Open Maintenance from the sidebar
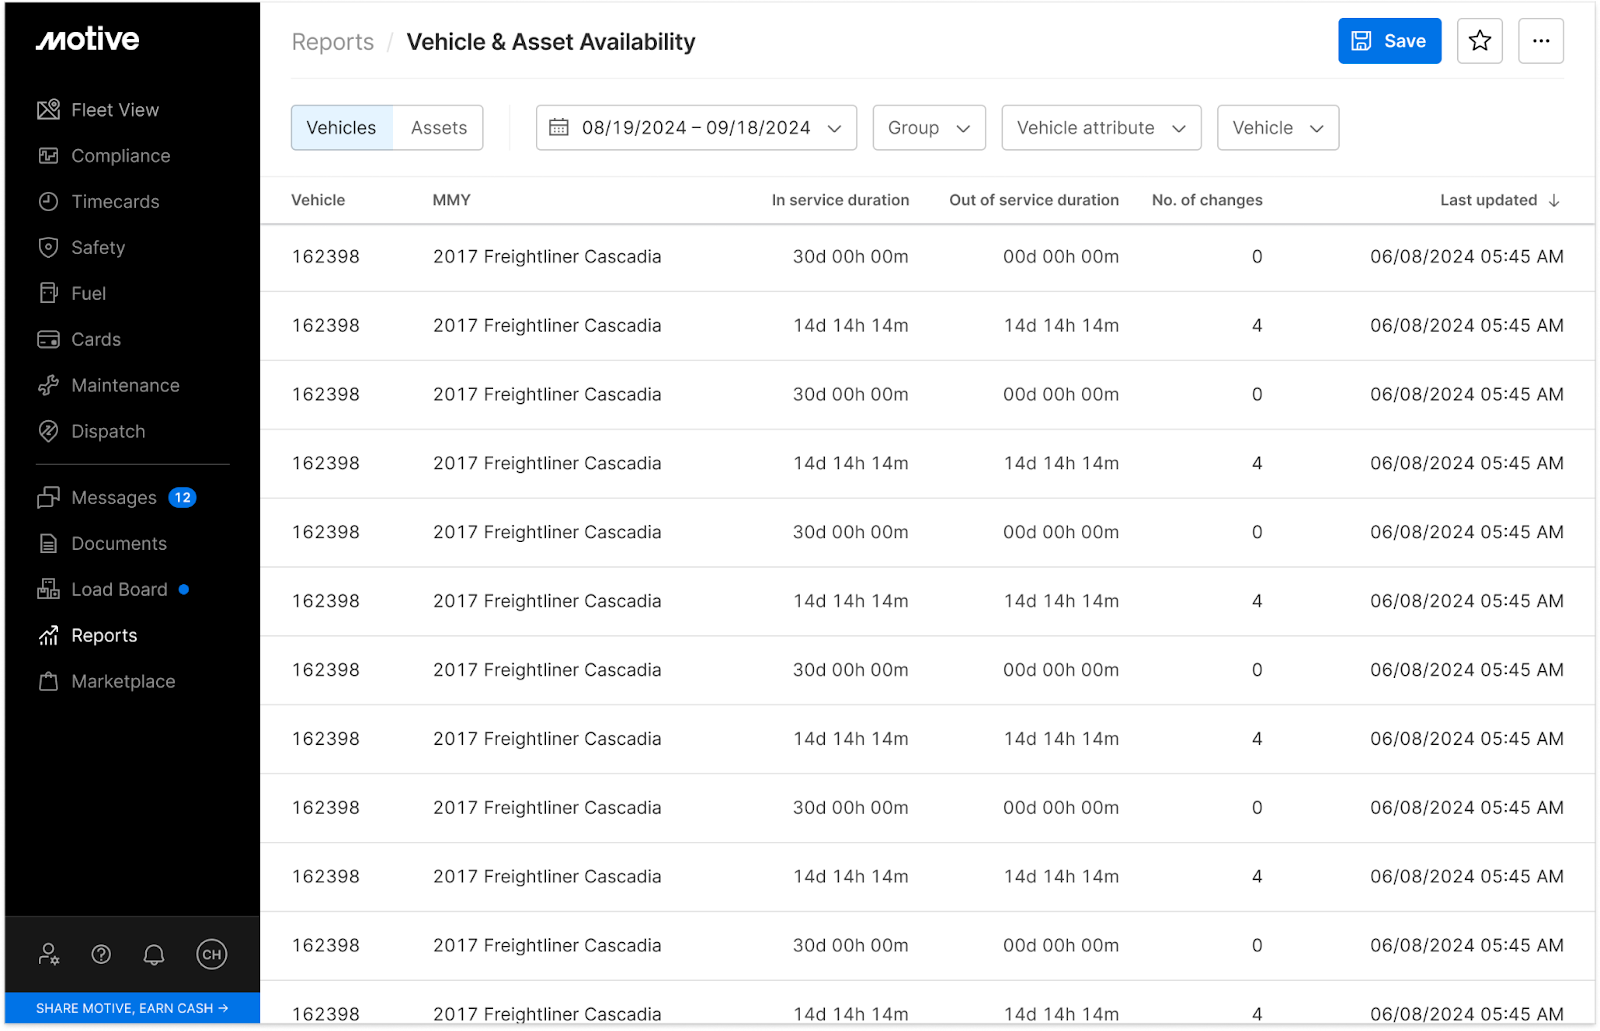This screenshot has width=1600, height=1031. pos(125,386)
